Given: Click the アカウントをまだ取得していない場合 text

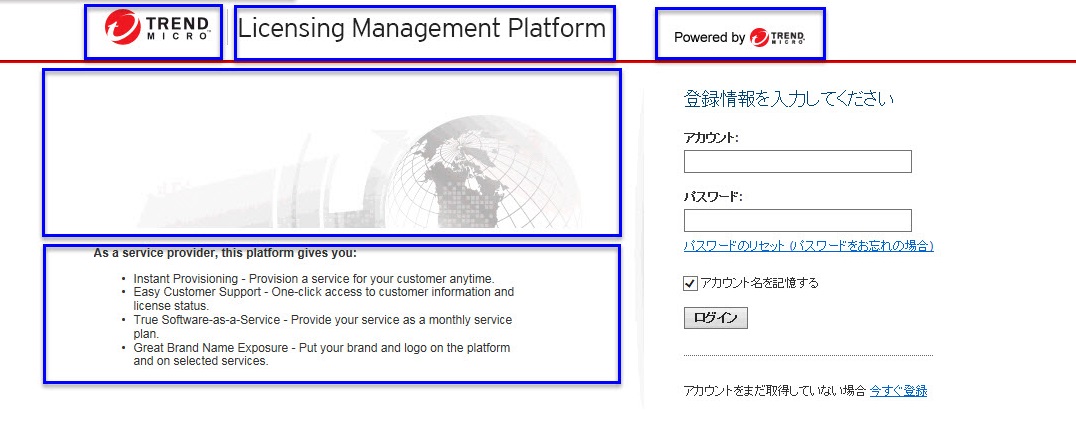Looking at the screenshot, I should [x=774, y=391].
